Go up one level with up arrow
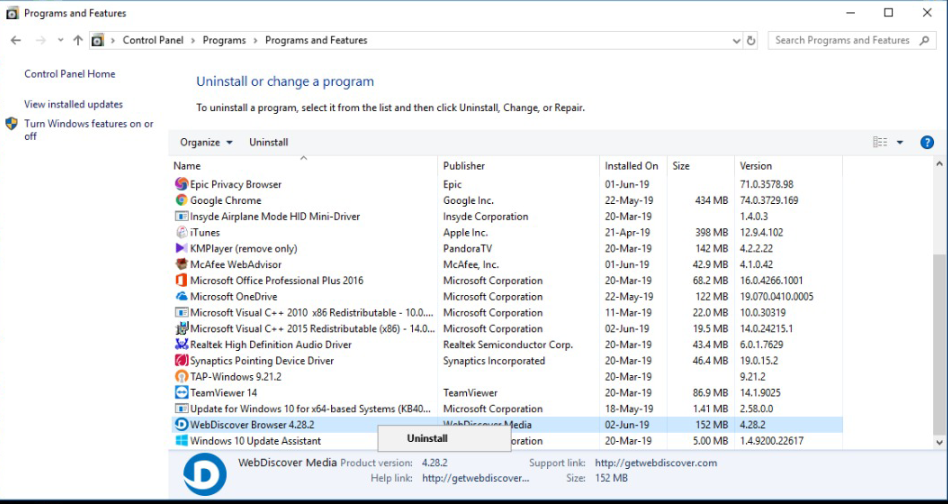Viewport: 948px width, 504px height. click(x=77, y=40)
